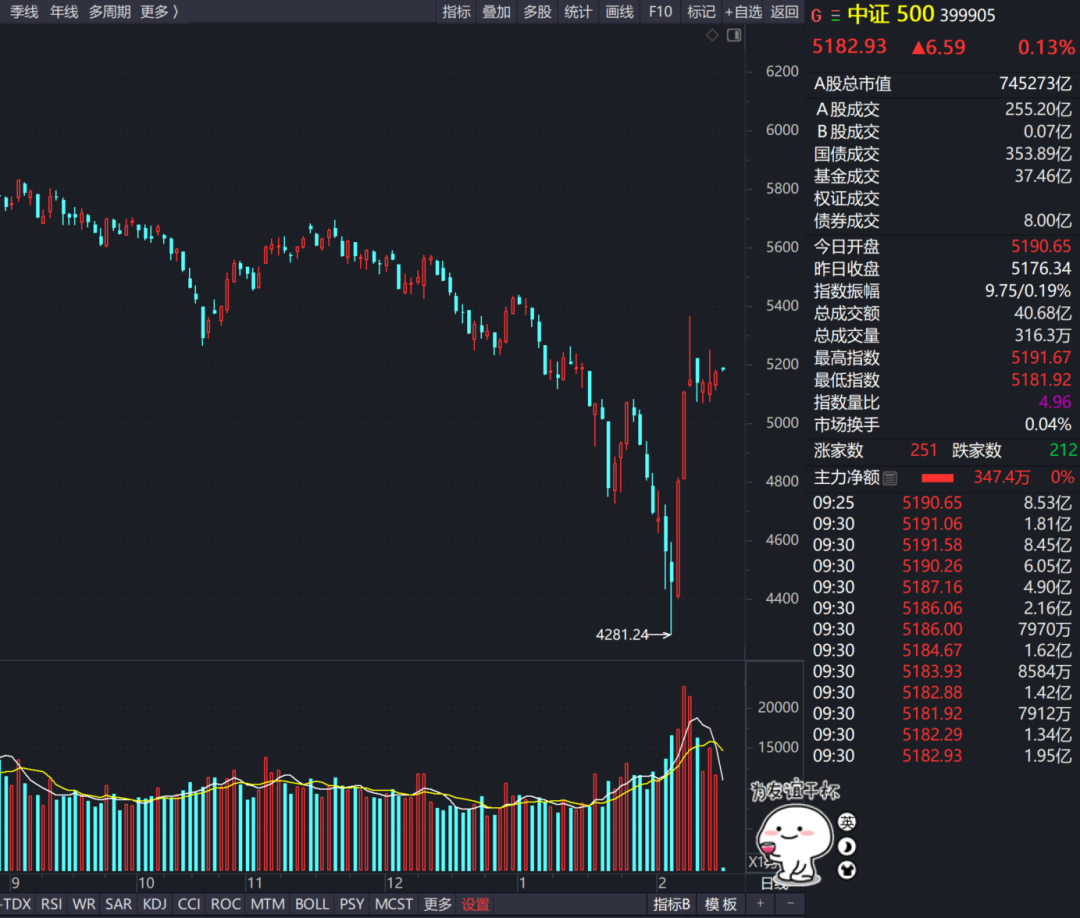Image resolution: width=1080 pixels, height=918 pixels.
Task: Select the 指数振幅 row
Action: (942, 291)
